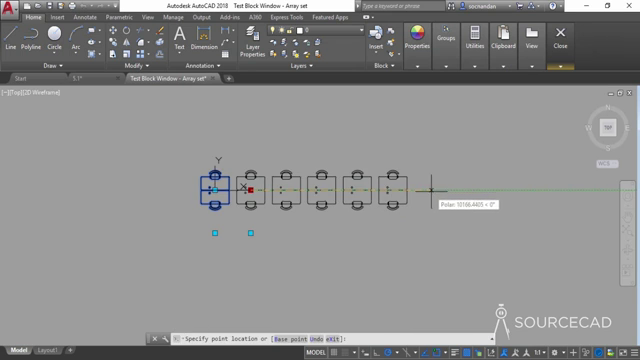The width and height of the screenshot is (640, 360).
Task: Click the search keyword input field
Action: tap(402, 6)
